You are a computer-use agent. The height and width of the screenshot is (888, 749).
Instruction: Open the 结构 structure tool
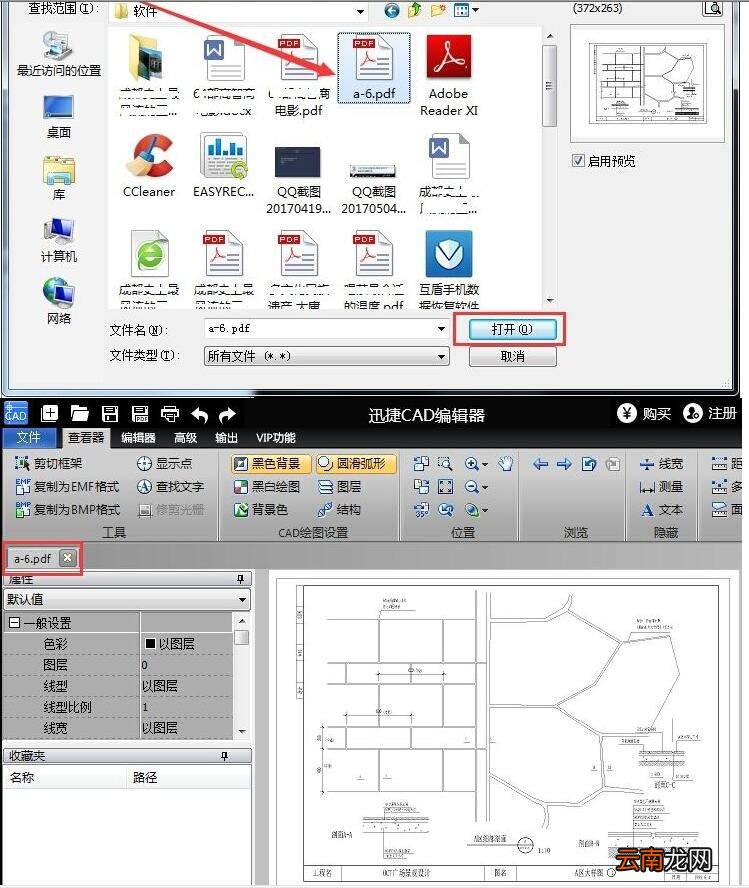click(340, 510)
